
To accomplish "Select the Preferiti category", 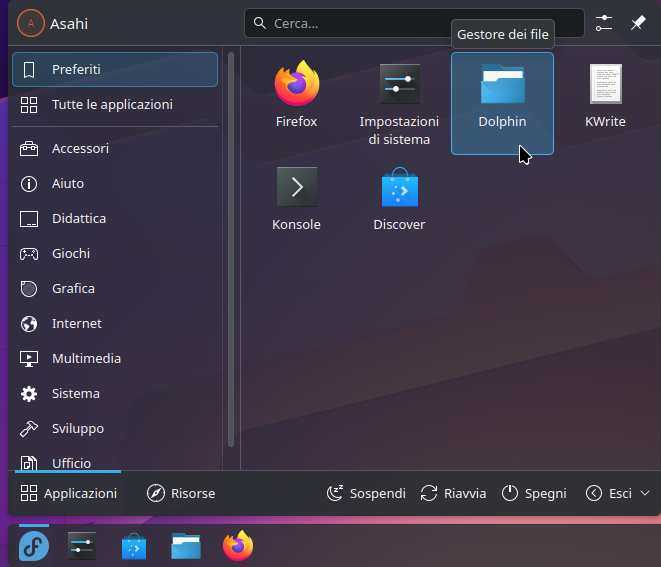I will point(114,70).
